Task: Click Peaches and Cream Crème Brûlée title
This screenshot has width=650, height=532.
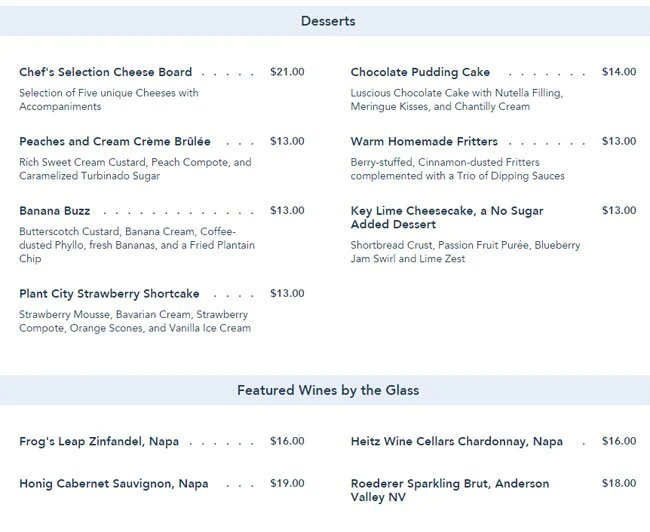Action: pos(114,141)
